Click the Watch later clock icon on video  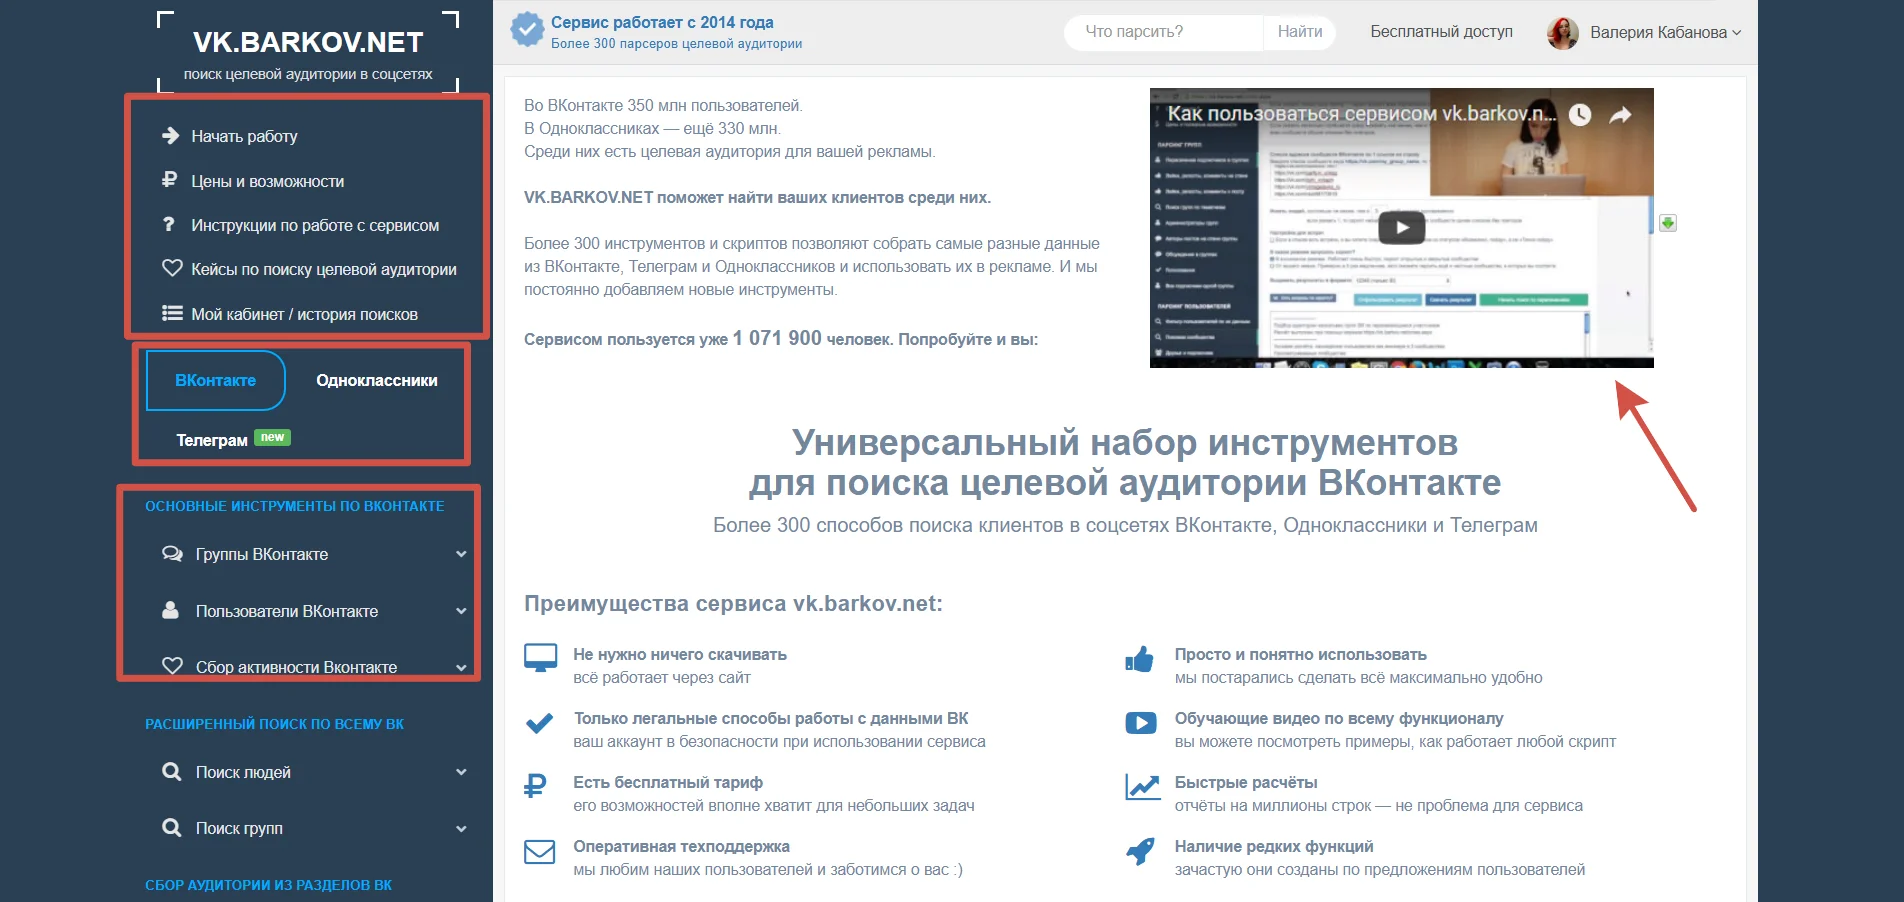tap(1580, 115)
